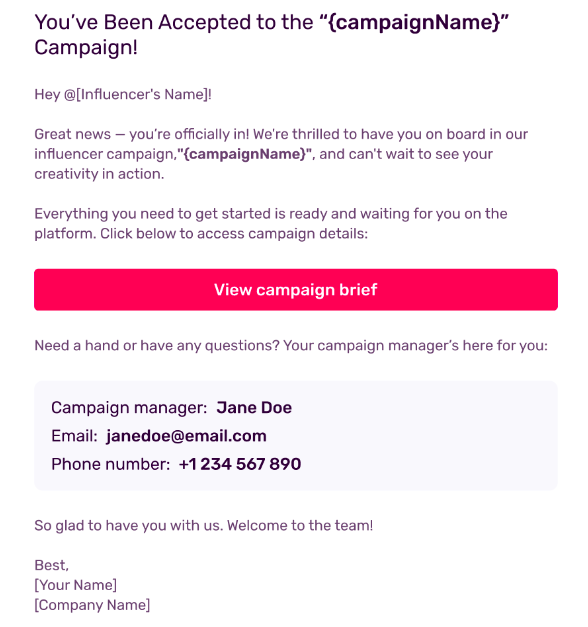The image size is (588, 627).
Task: Click the Phone number label
Action: (110, 464)
